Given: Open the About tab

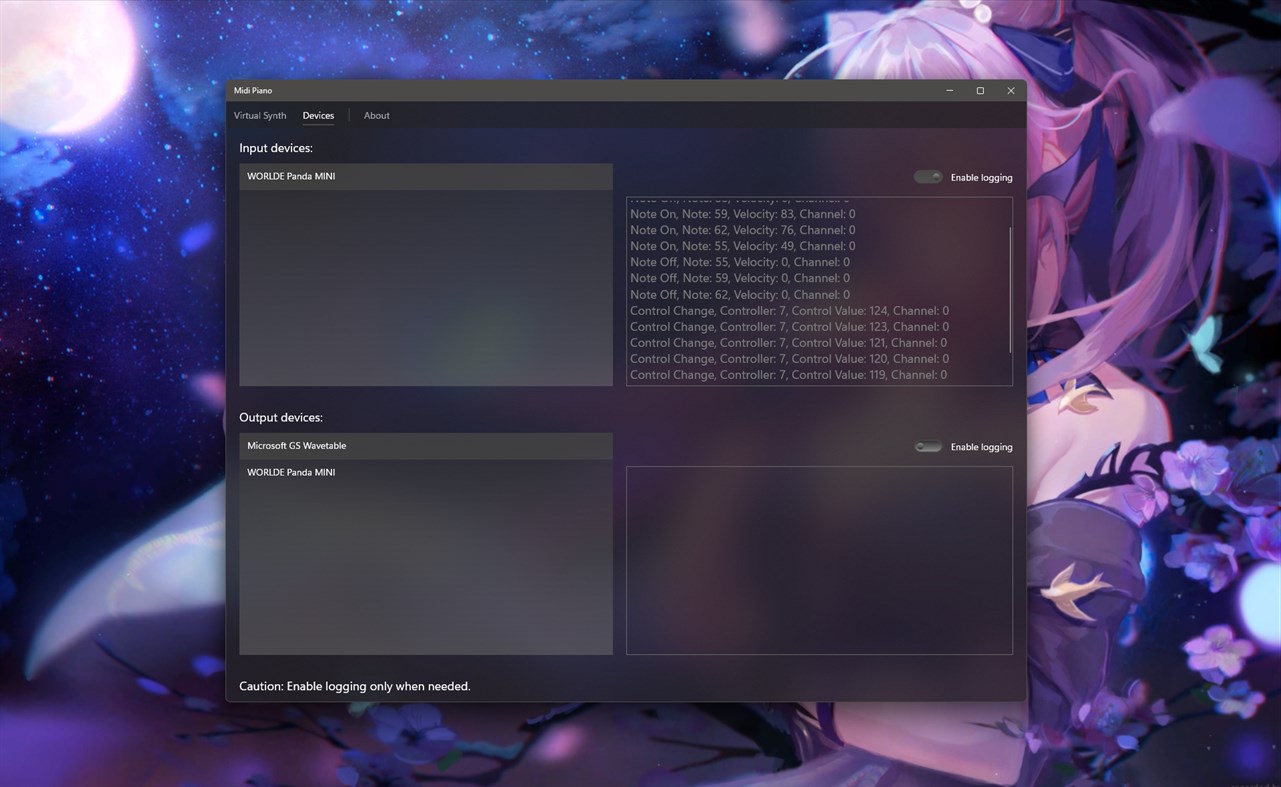Looking at the screenshot, I should (x=377, y=116).
